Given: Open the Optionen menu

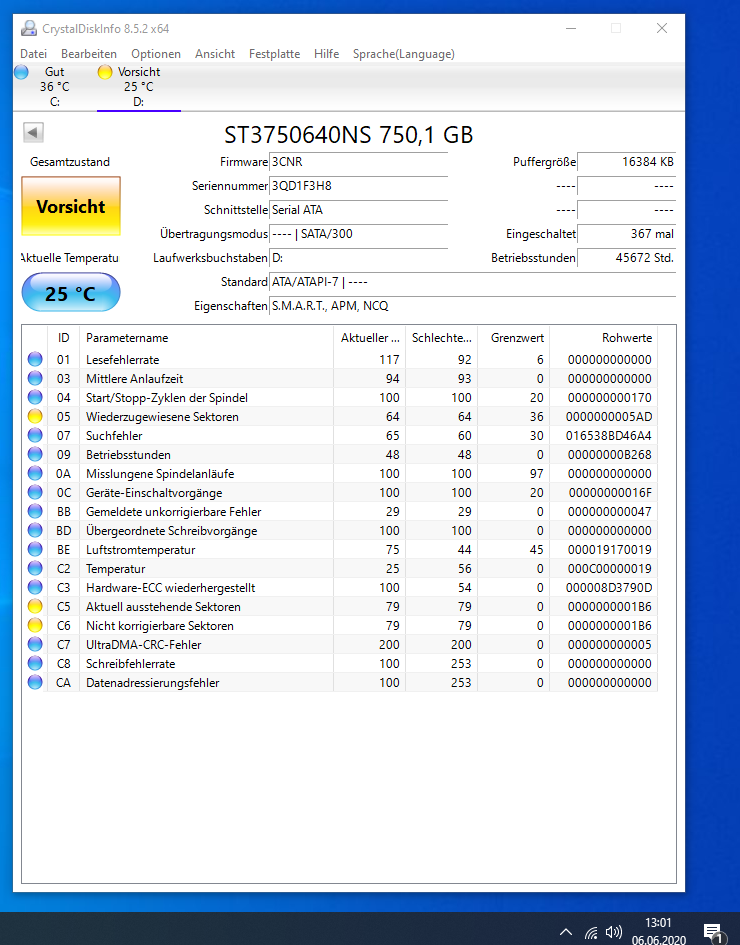Looking at the screenshot, I should click(155, 54).
